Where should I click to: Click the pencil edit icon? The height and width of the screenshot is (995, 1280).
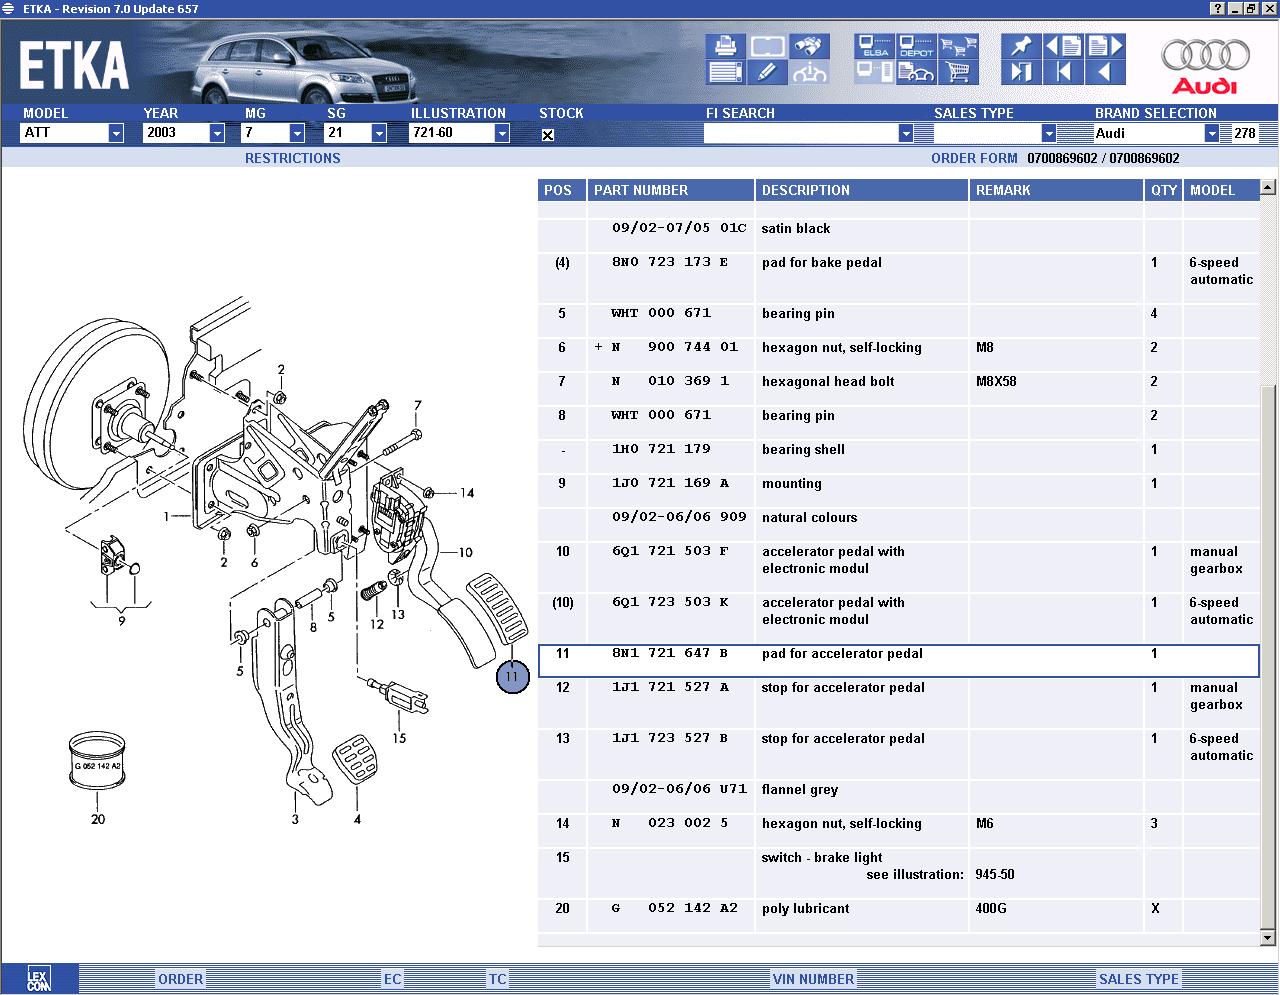[767, 72]
